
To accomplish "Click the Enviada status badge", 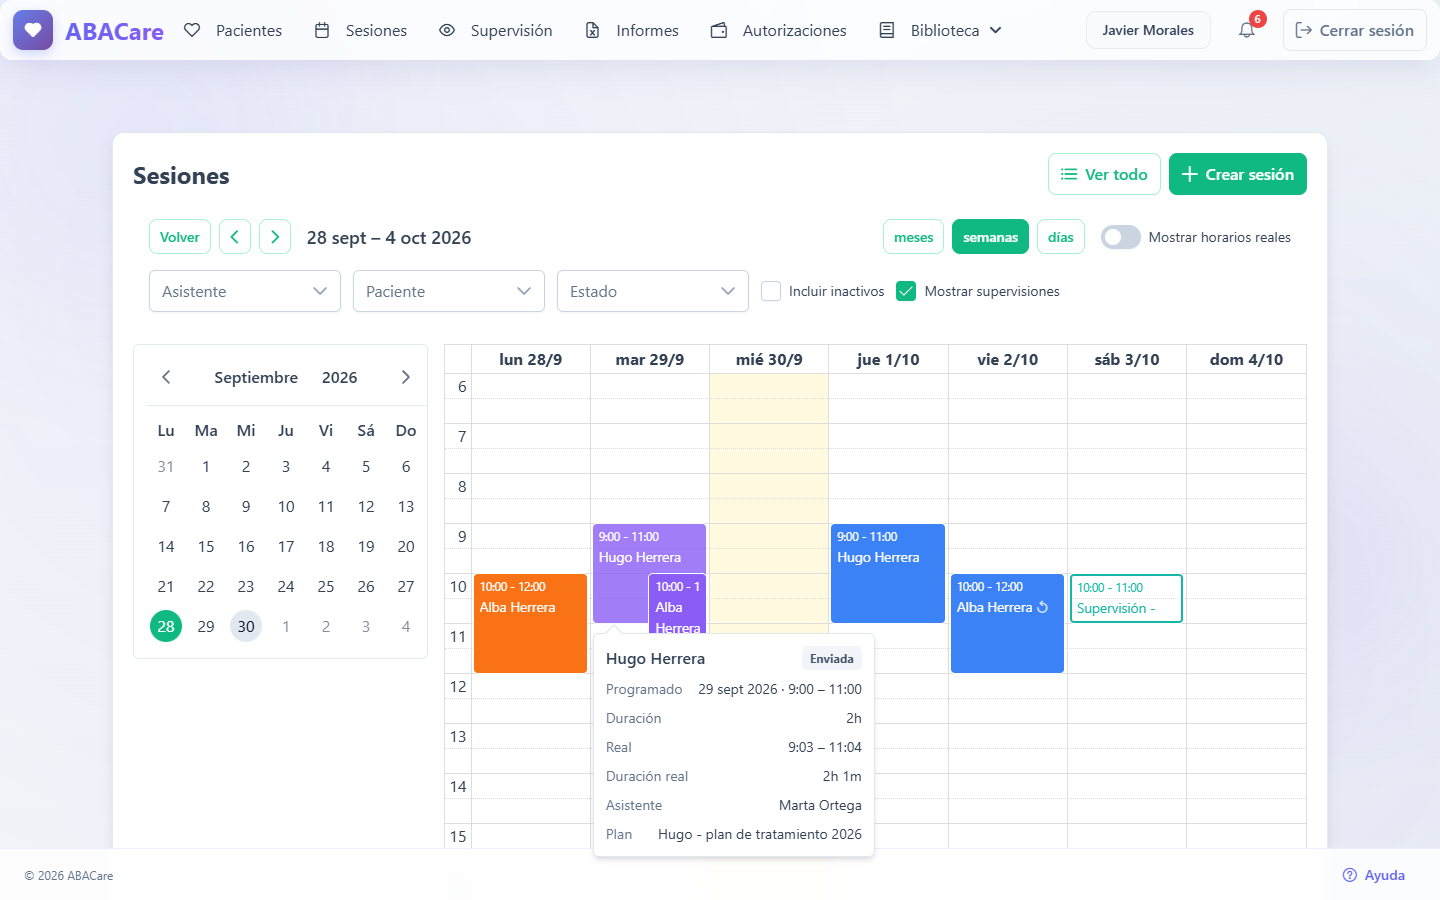I will (832, 659).
